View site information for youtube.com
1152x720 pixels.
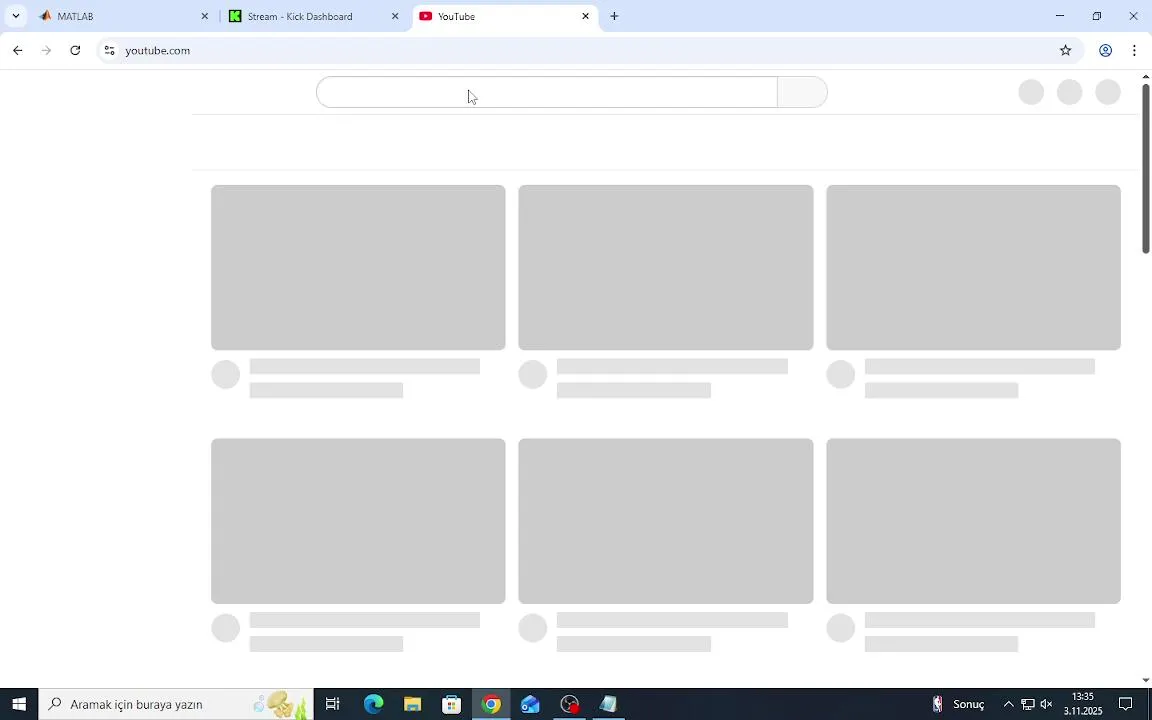pos(109,51)
